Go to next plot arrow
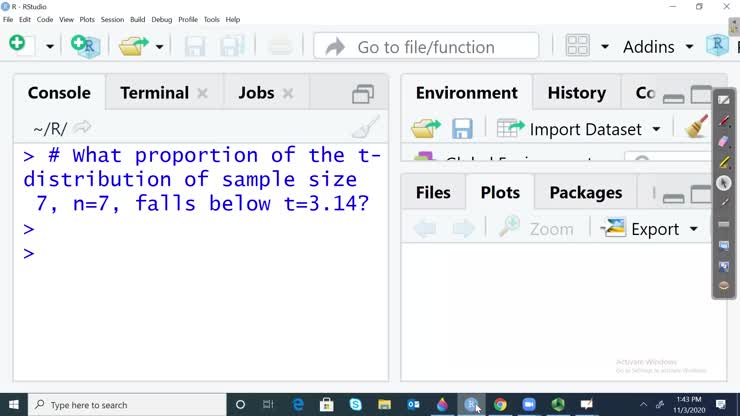Image resolution: width=740 pixels, height=416 pixels. click(462, 229)
